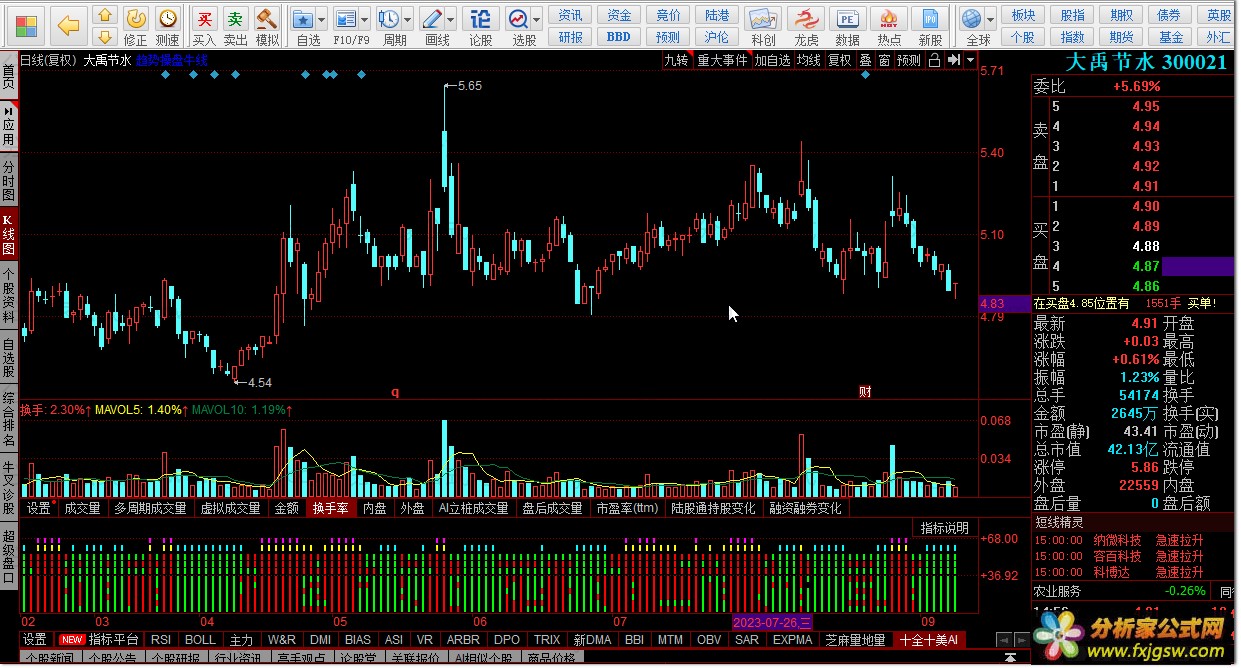Expand the 自选 dropdown arrow
The height and width of the screenshot is (668, 1241).
[x=323, y=19]
